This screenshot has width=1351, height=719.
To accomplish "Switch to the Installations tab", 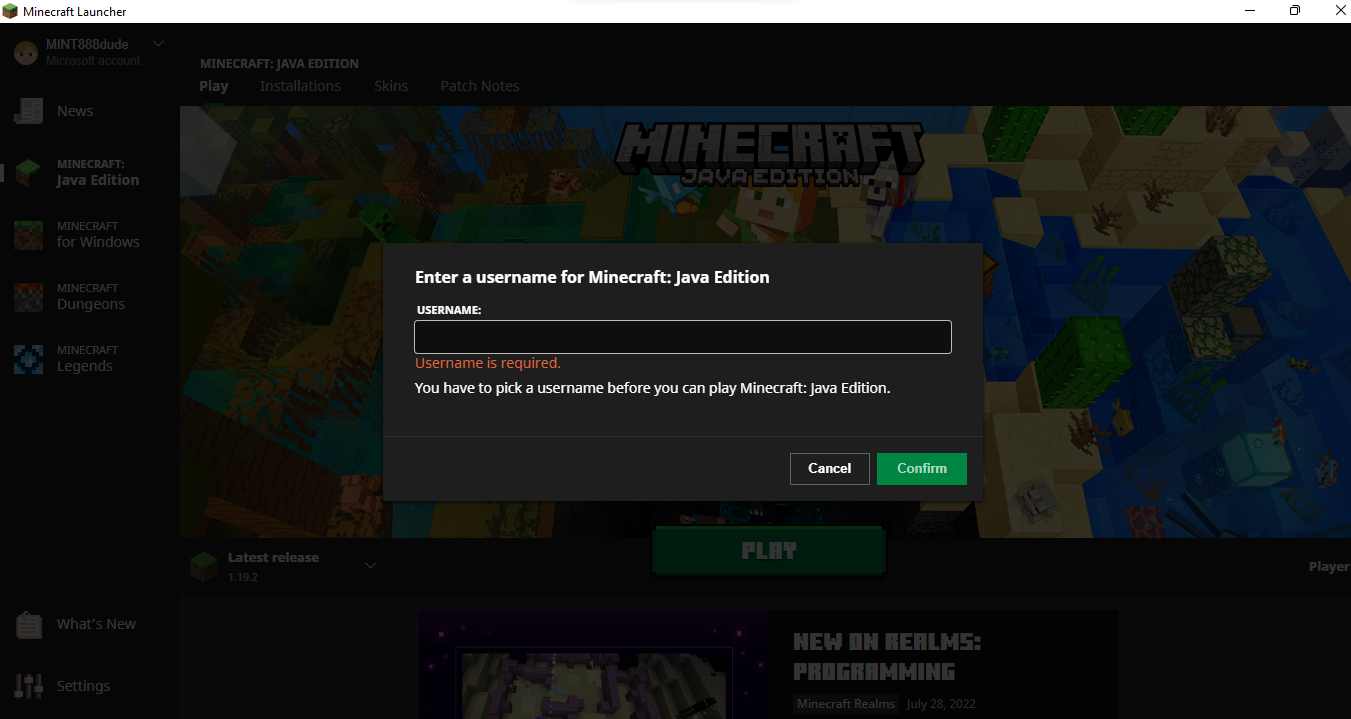I will click(300, 86).
